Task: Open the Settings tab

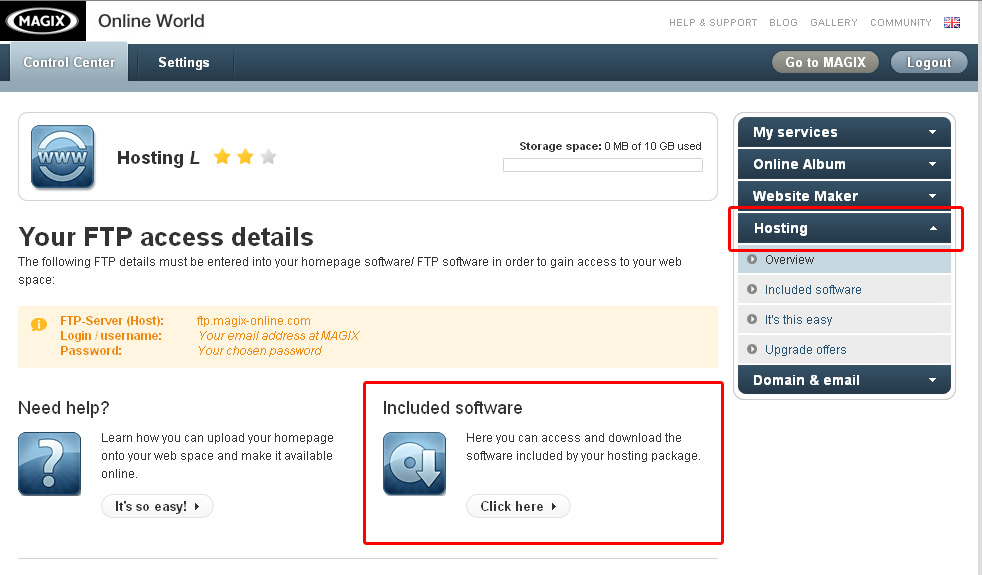Action: click(183, 63)
